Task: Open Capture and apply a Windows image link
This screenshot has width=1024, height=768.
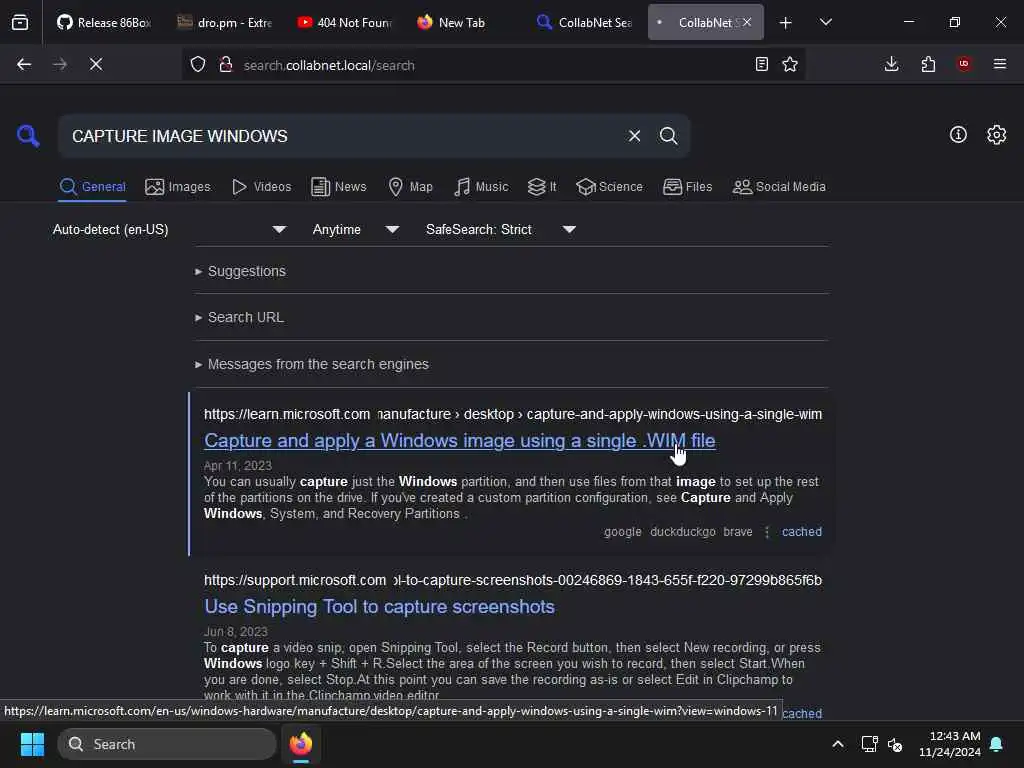Action: [x=460, y=441]
